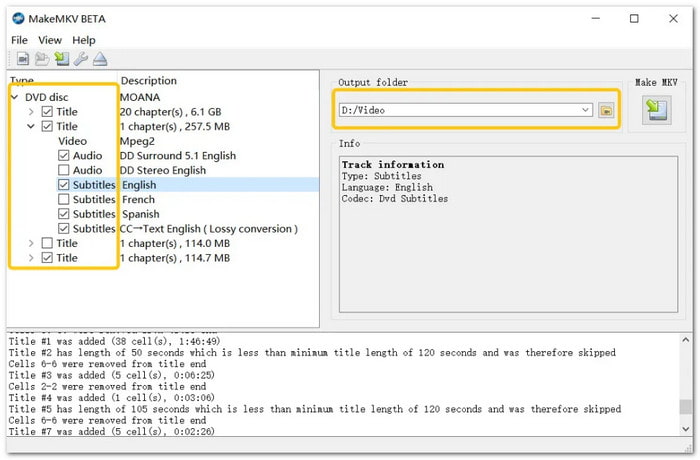Click the log pane scroll up arrow
Screen dimensions: 700x460
coord(686,340)
